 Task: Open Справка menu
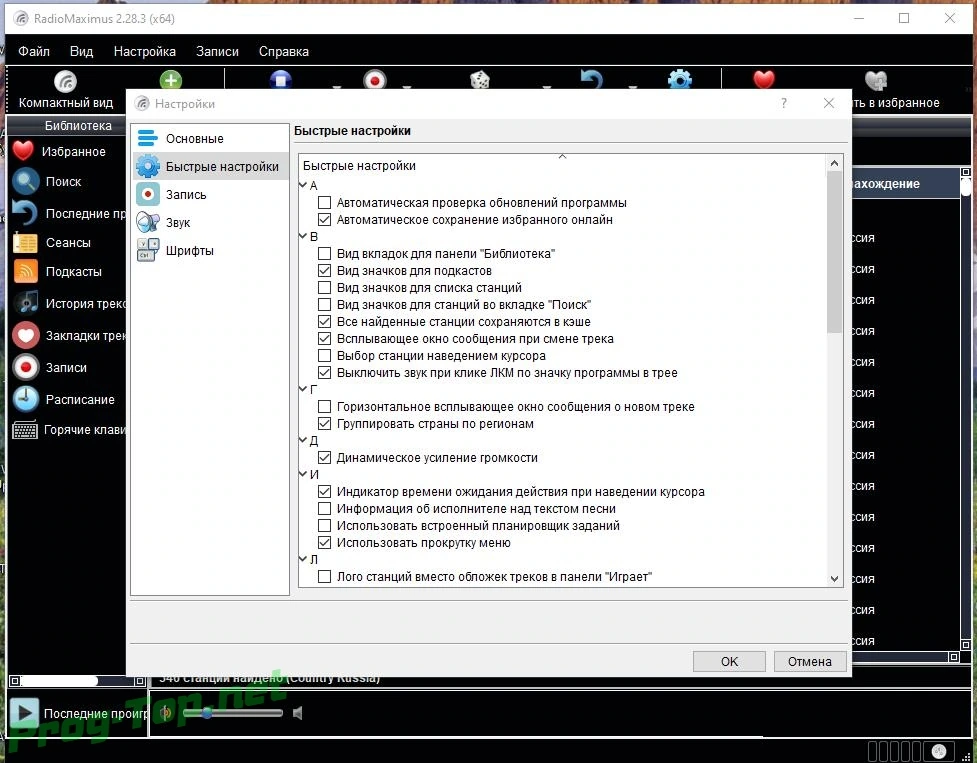coord(284,51)
